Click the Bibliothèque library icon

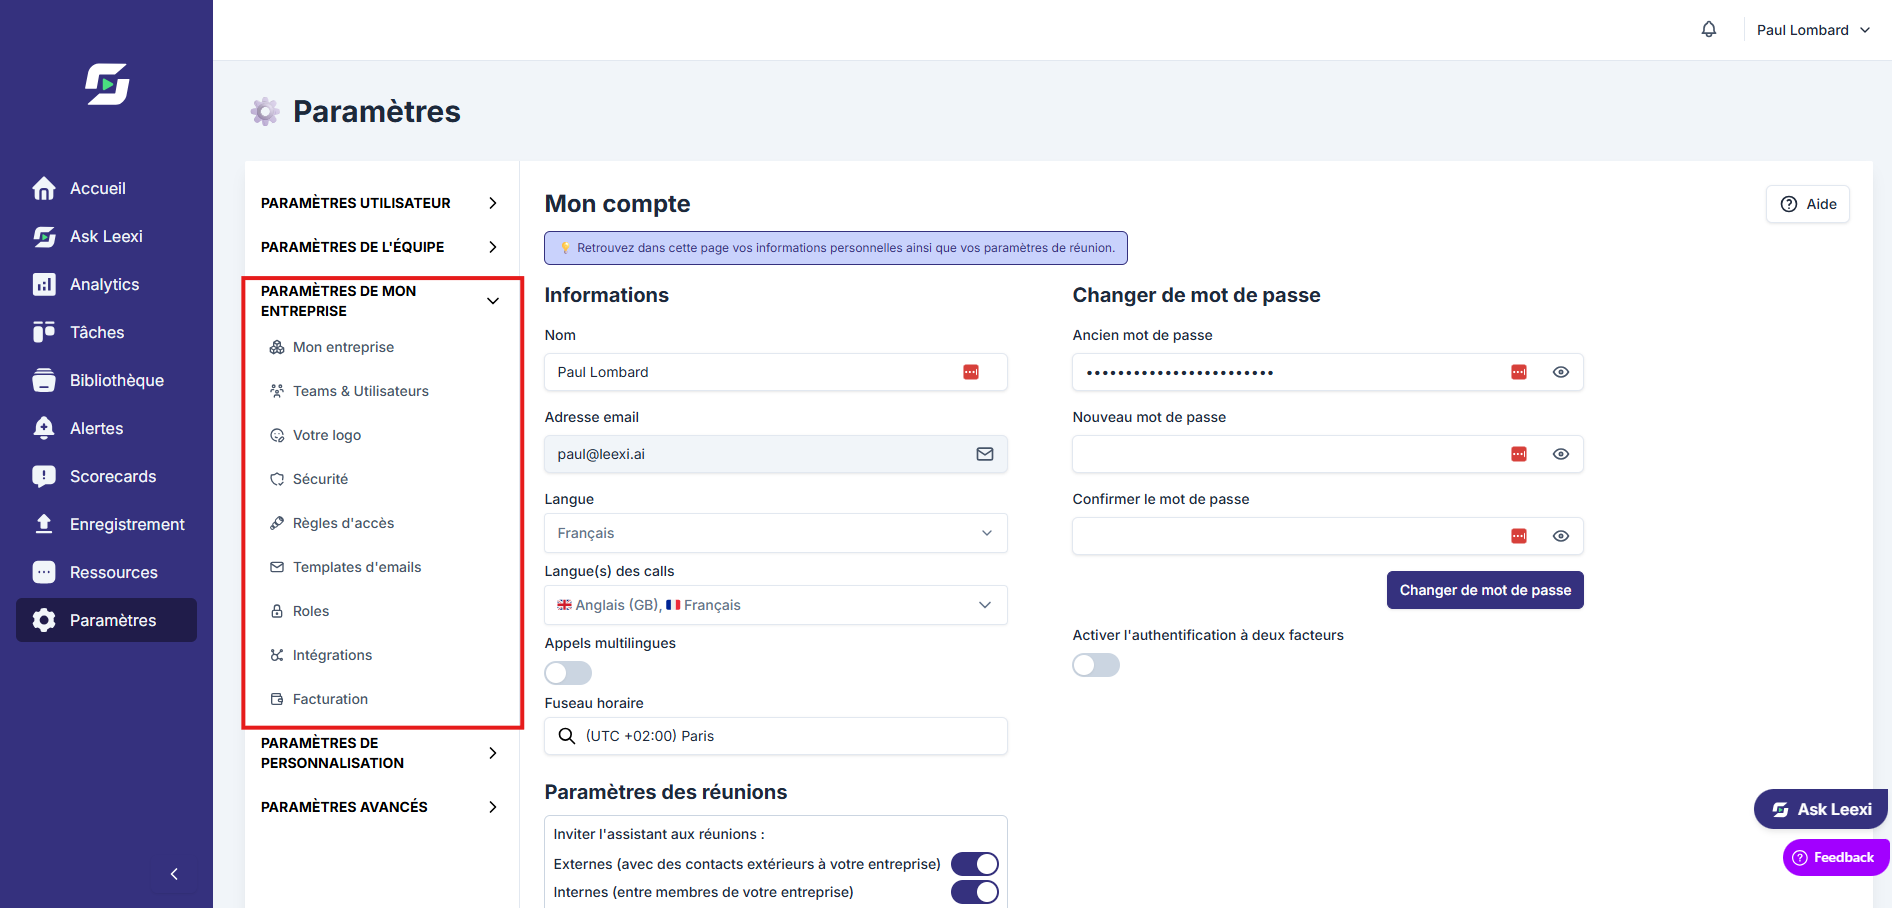coord(44,380)
